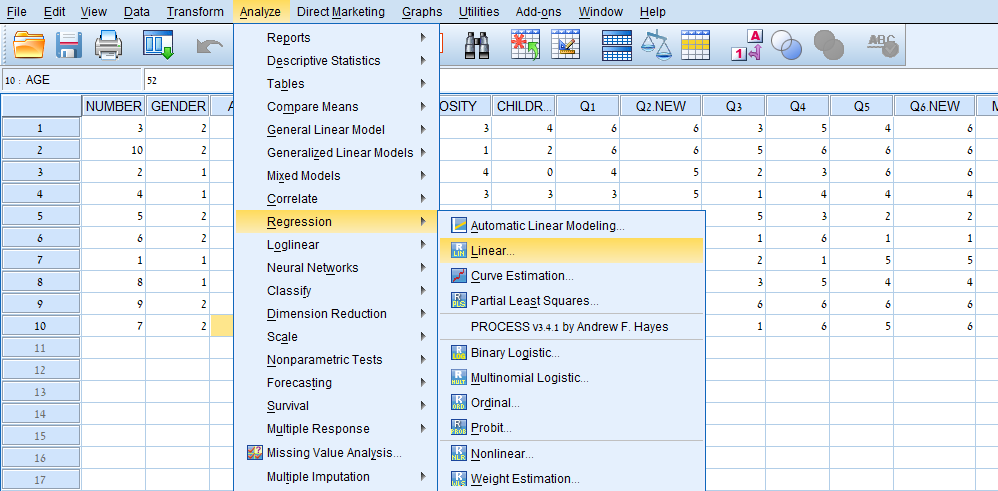The height and width of the screenshot is (491, 998).
Task: Choose Binary Logistic... regression option
Action: pyautogui.click(x=515, y=353)
